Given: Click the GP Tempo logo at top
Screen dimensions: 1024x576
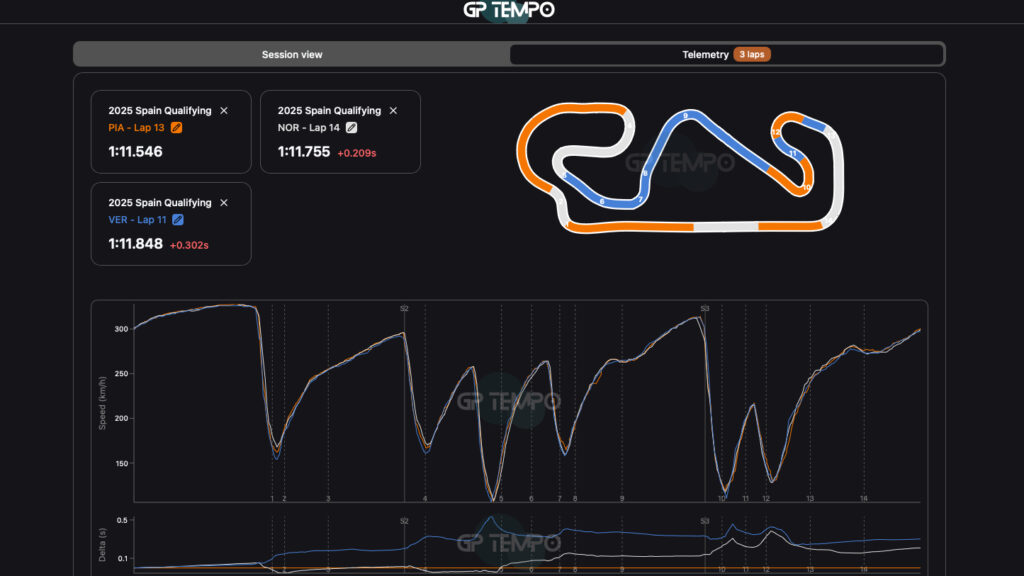Looking at the screenshot, I should (509, 10).
